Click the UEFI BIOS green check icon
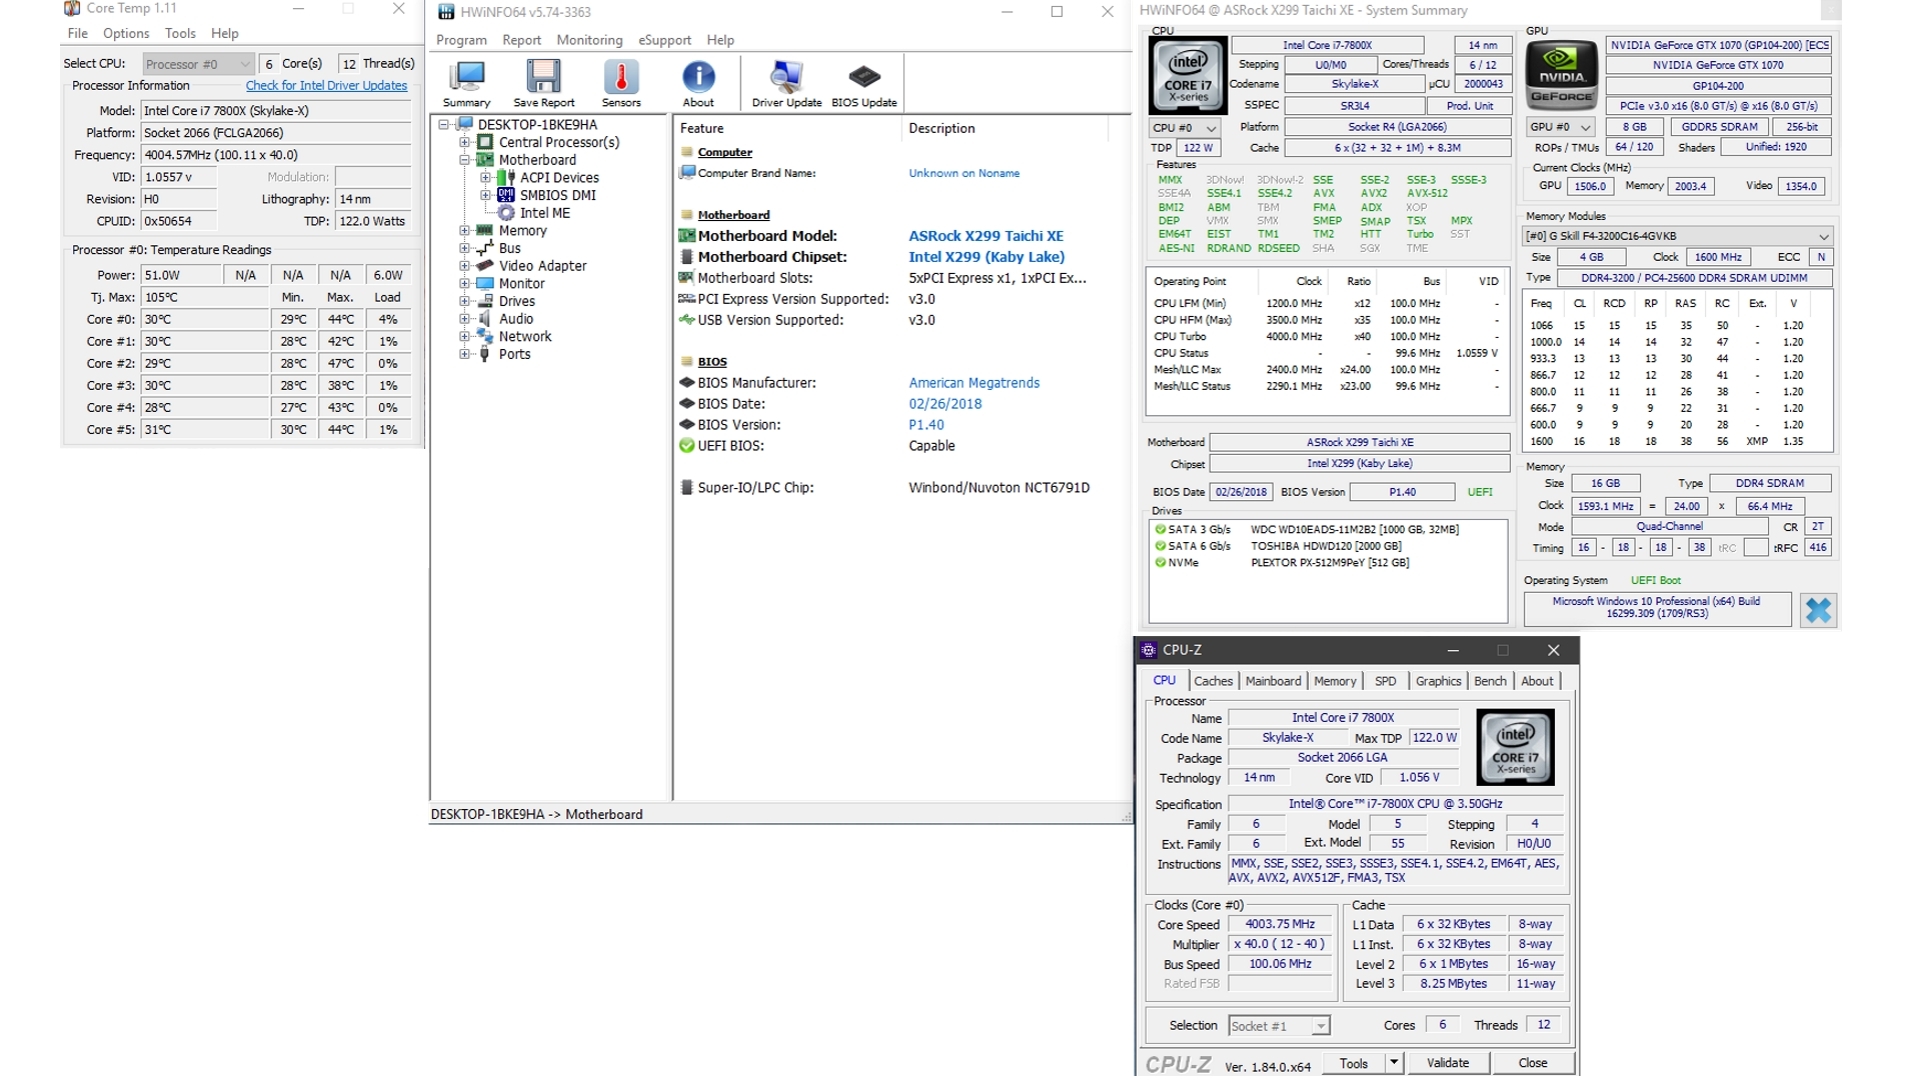Viewport: 1920px width, 1080px height. tap(686, 446)
